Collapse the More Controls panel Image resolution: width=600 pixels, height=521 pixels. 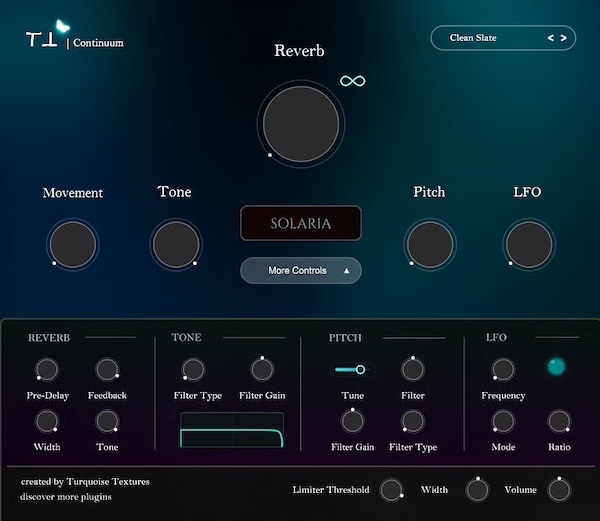point(301,270)
